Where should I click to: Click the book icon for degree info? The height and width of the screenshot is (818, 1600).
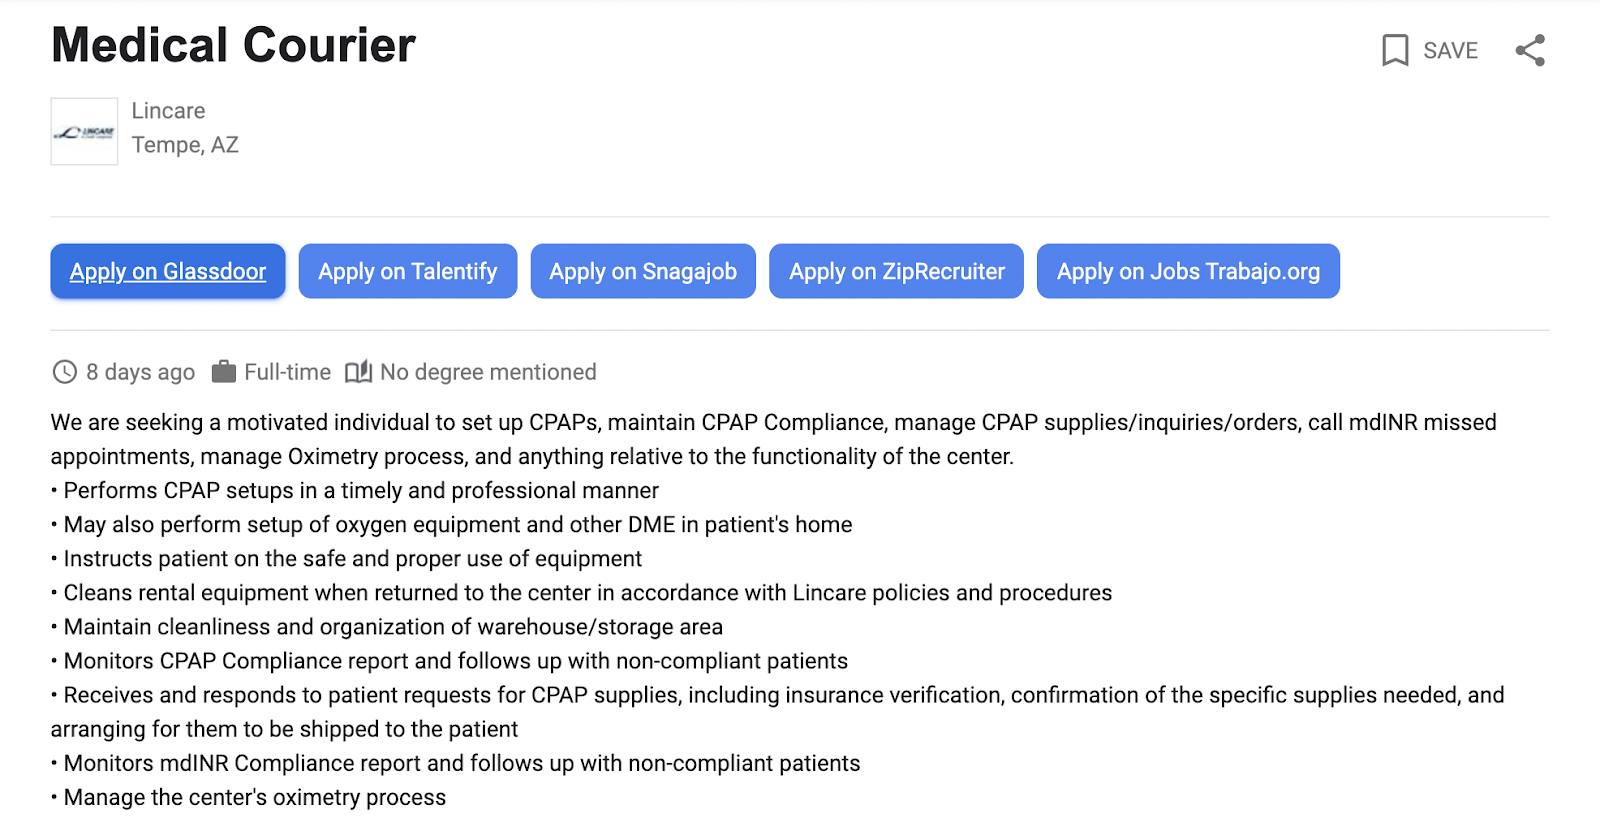pos(358,372)
